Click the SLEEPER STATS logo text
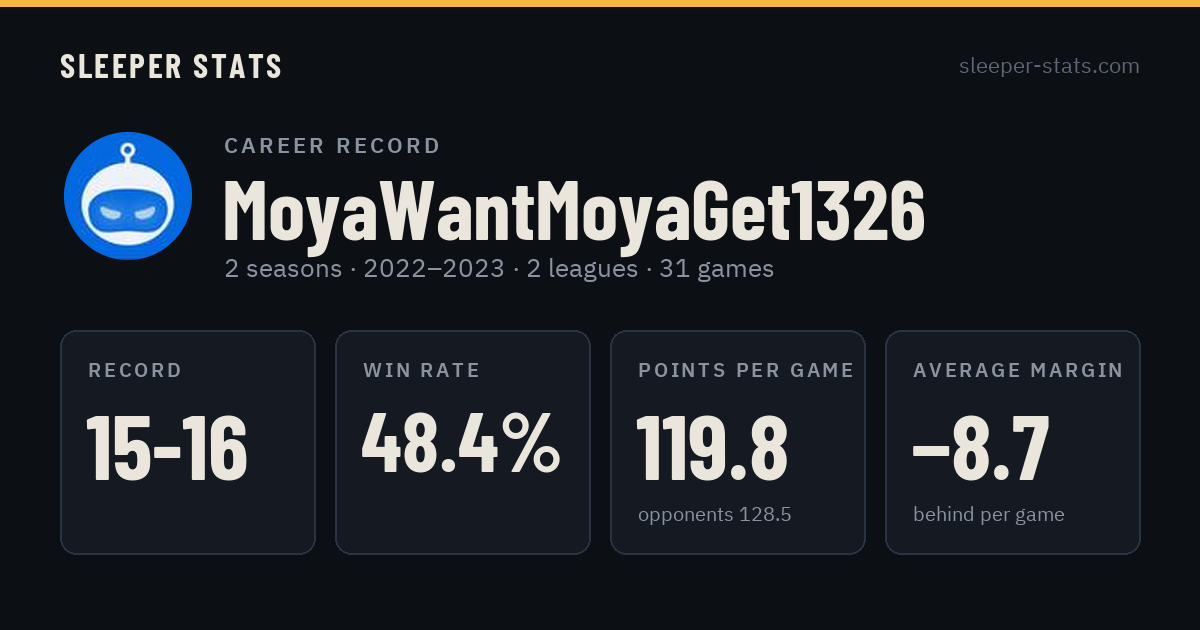 pyautogui.click(x=171, y=66)
